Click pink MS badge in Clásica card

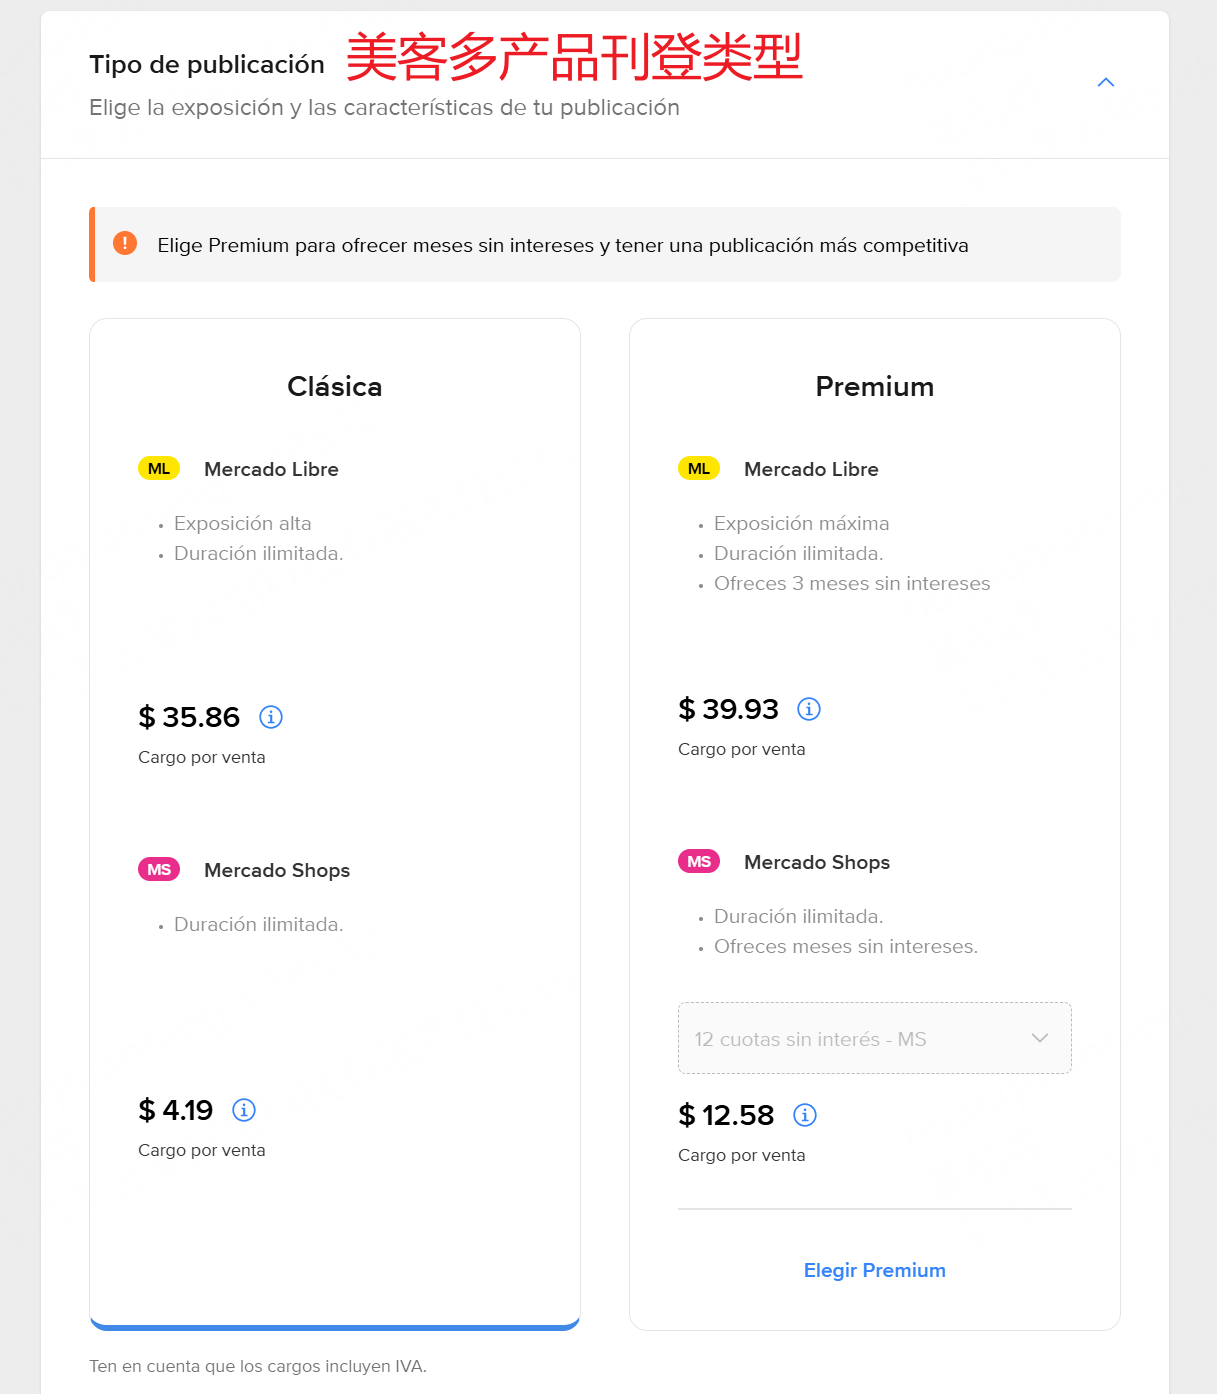click(159, 870)
